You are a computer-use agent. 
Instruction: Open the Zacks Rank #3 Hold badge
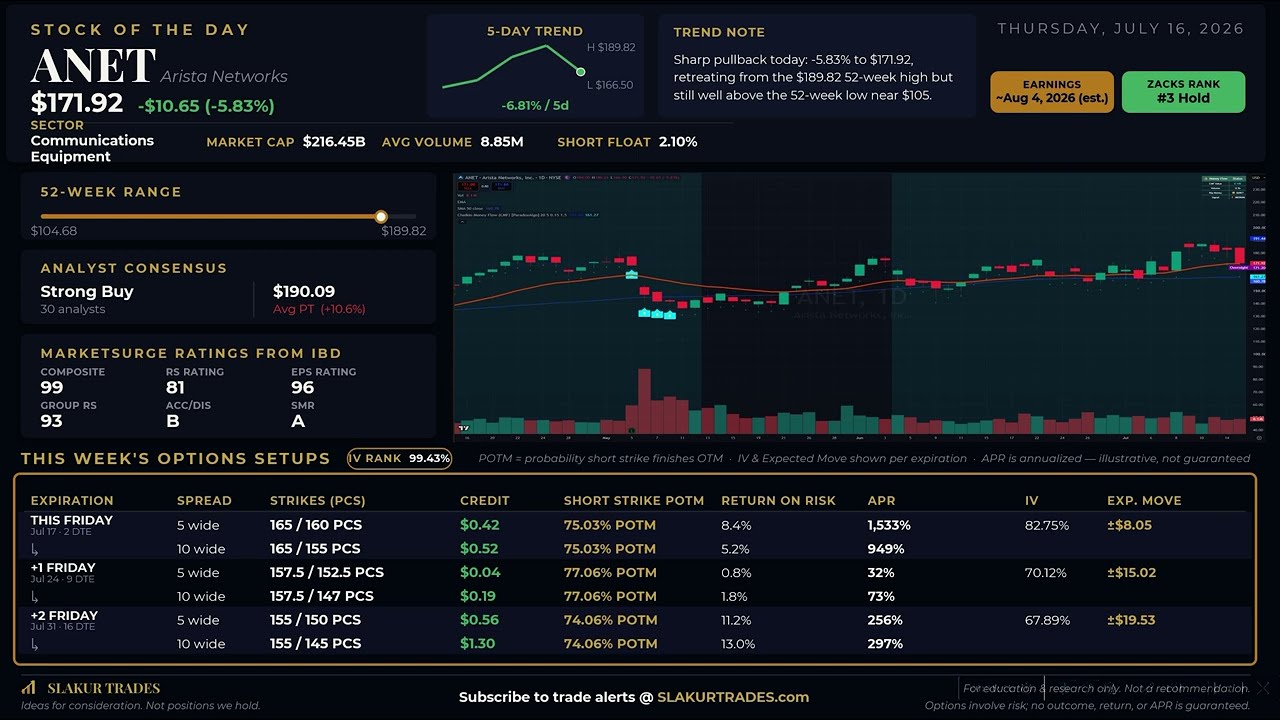[x=1183, y=92]
